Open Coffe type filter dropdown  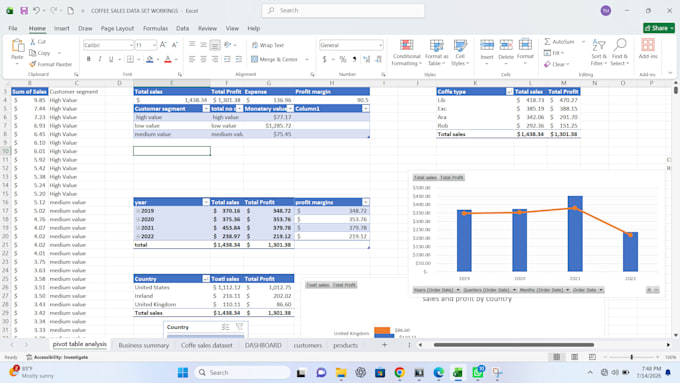click(510, 92)
